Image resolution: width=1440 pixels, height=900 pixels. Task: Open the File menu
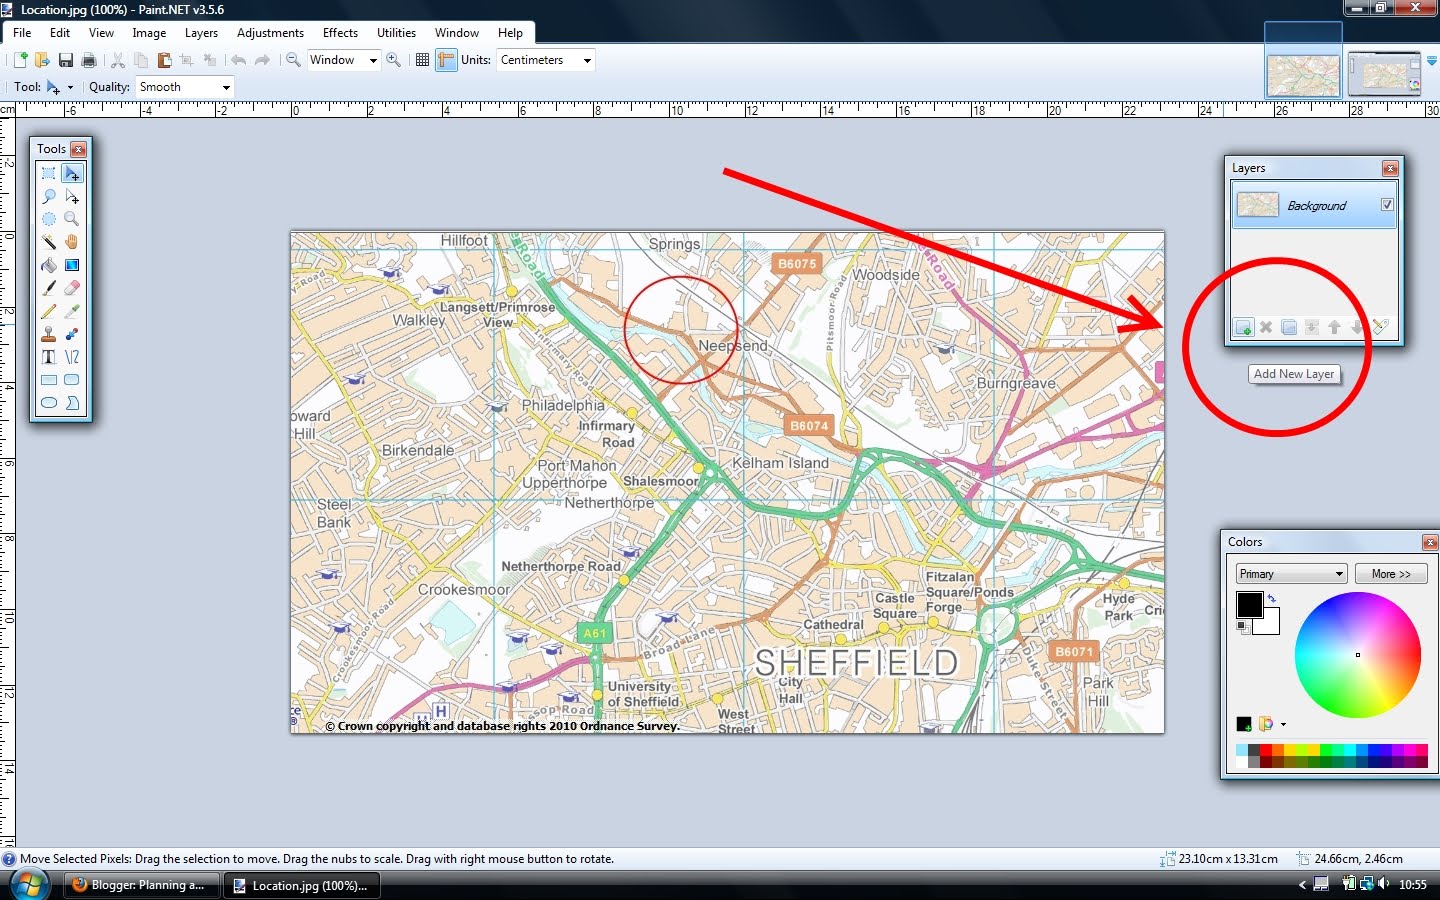click(22, 33)
